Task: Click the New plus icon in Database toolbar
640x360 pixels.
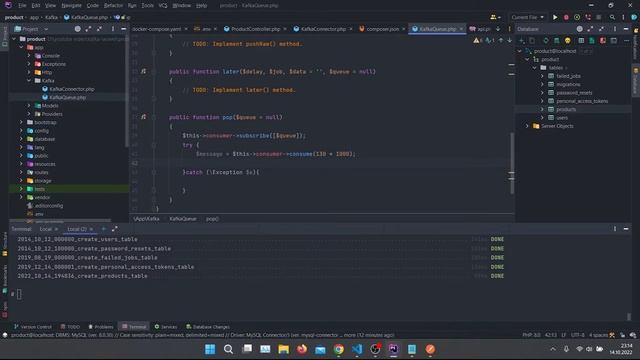Action: (x=522, y=40)
